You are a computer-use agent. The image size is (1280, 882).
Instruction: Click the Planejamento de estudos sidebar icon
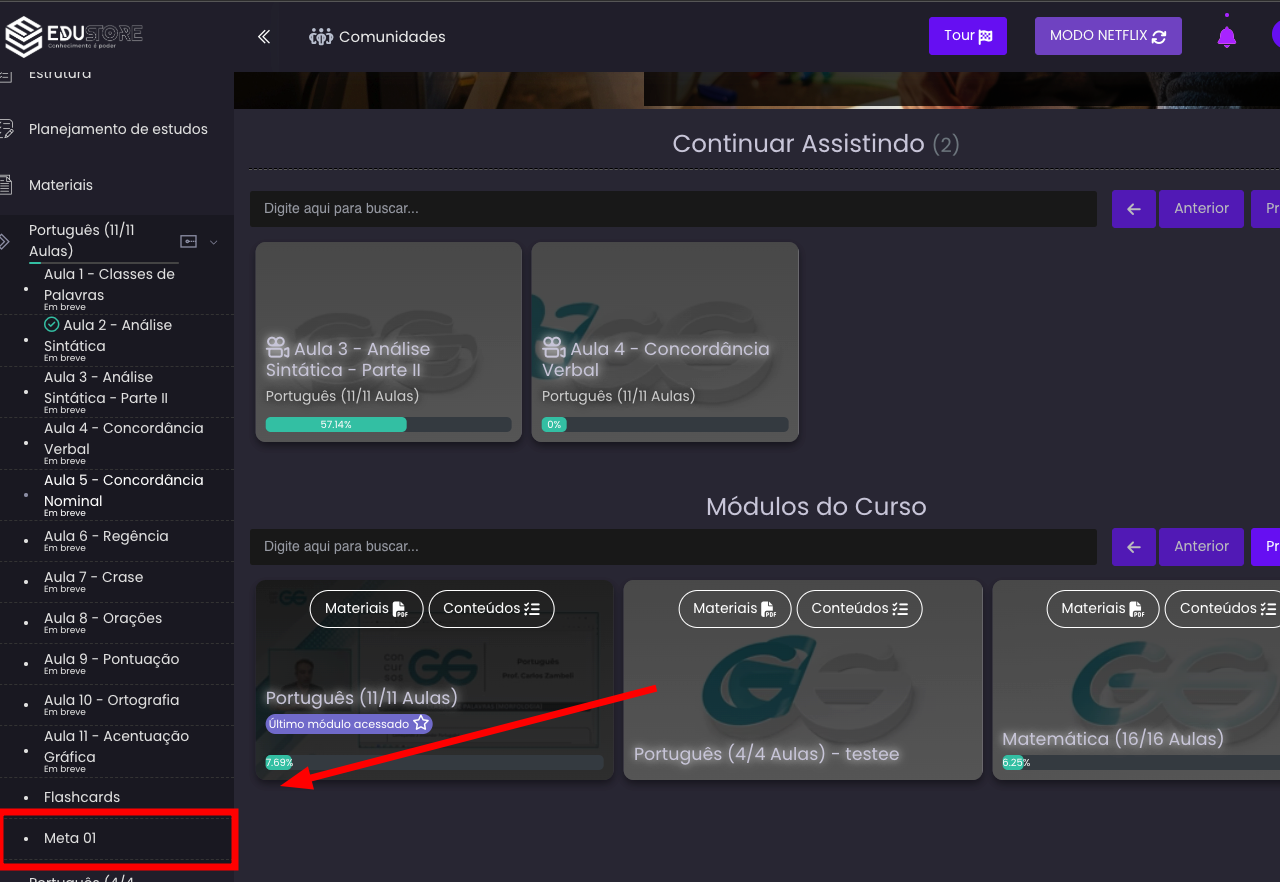6,129
